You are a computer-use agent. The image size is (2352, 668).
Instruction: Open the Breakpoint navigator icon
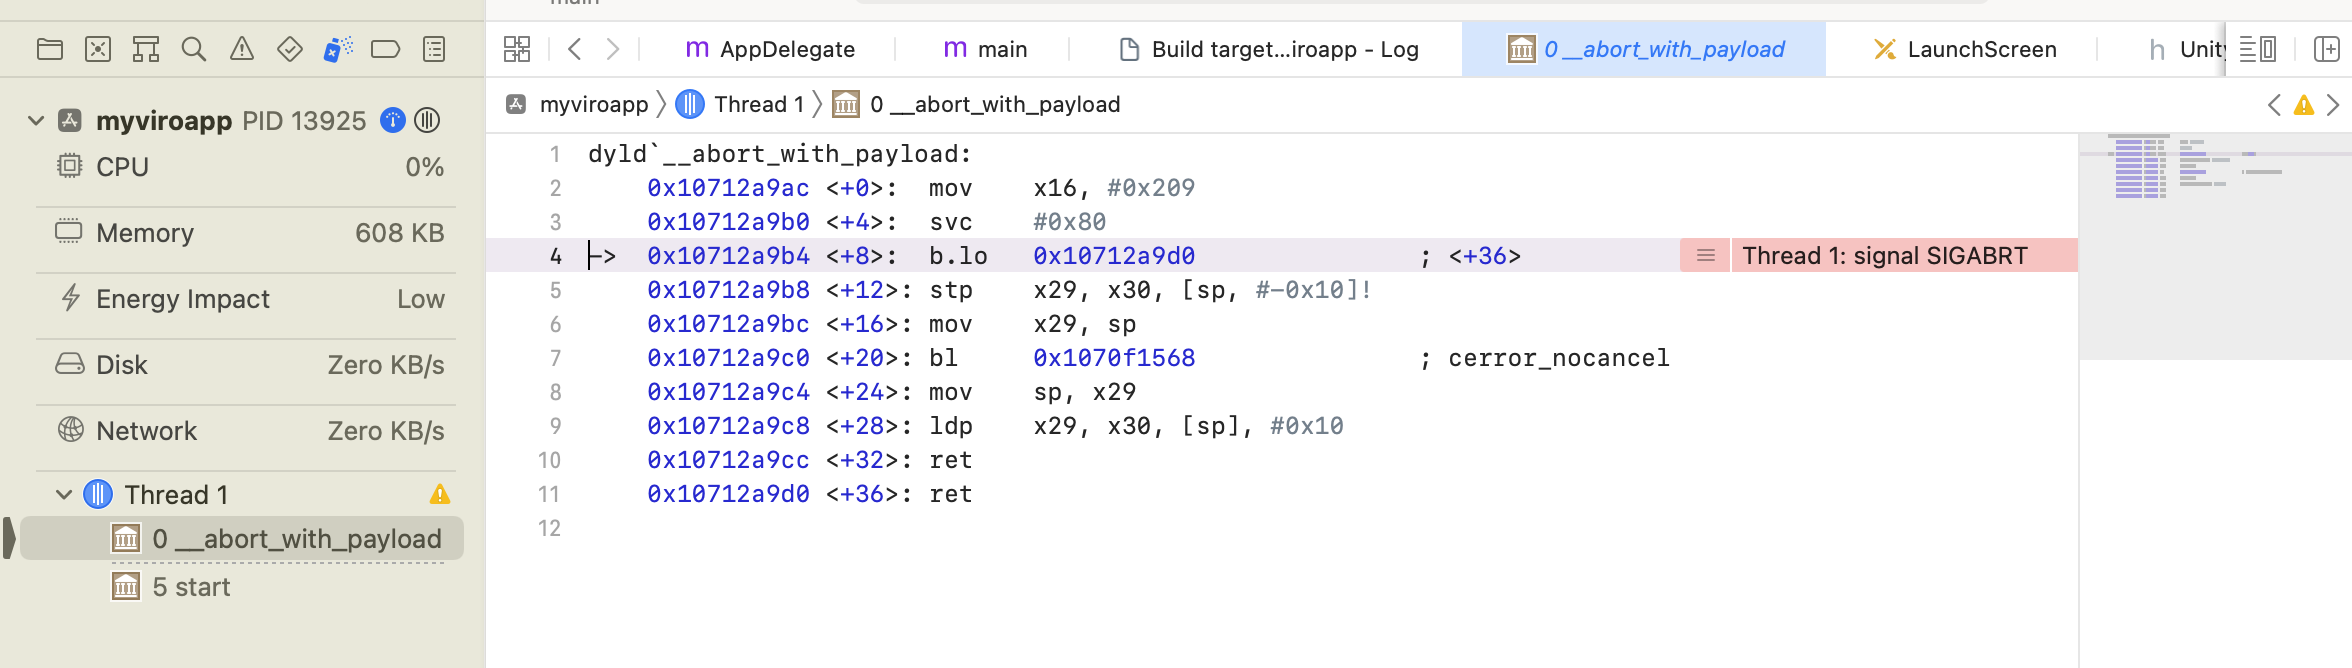pyautogui.click(x=385, y=49)
